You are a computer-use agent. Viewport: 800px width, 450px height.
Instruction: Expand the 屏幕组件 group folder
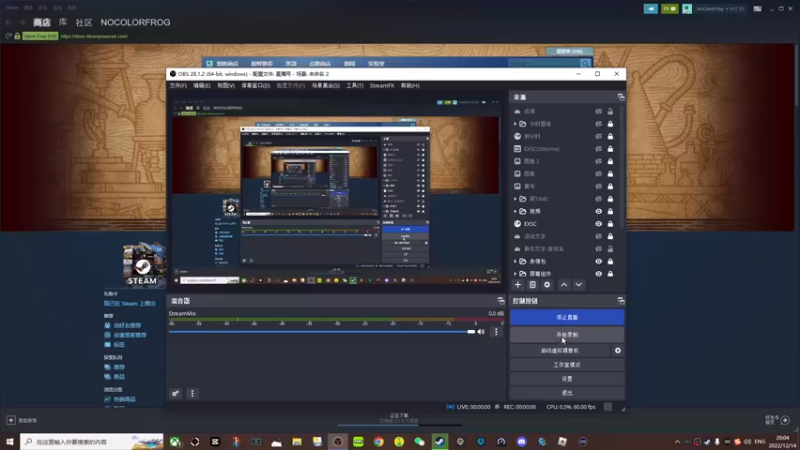(x=515, y=274)
